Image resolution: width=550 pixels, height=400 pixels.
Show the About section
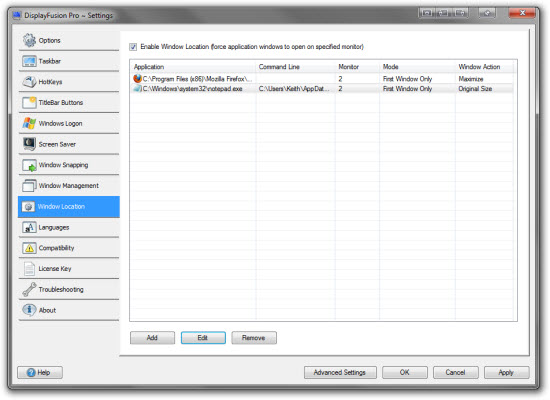(x=69, y=310)
